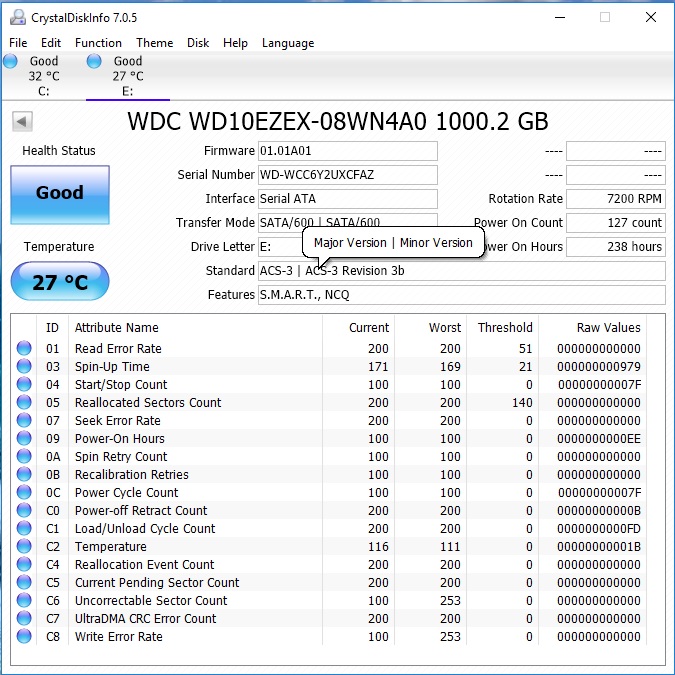Click status orb for Read Error Rate
The image size is (675, 675).
click(24, 348)
